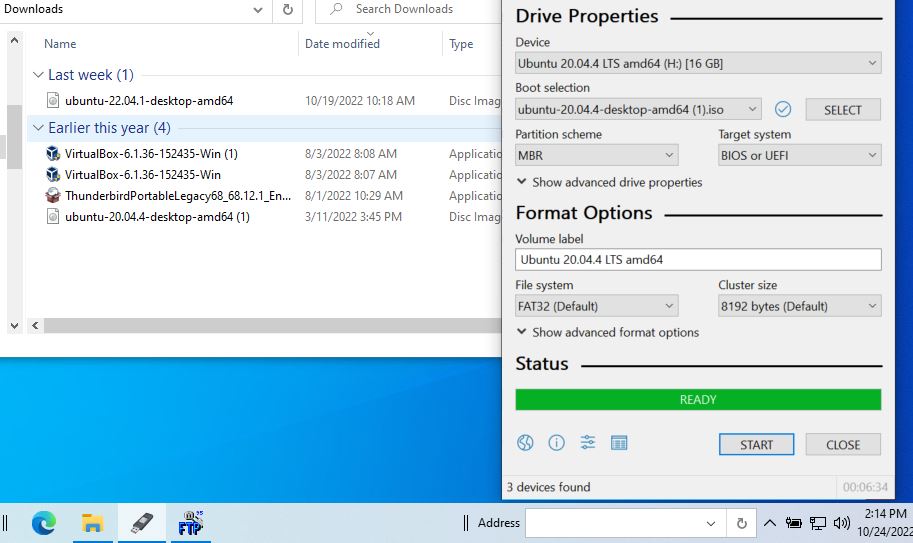Viewport: 913px width, 543px height.
Task: Click the Search Downloads field
Action: coord(408,9)
